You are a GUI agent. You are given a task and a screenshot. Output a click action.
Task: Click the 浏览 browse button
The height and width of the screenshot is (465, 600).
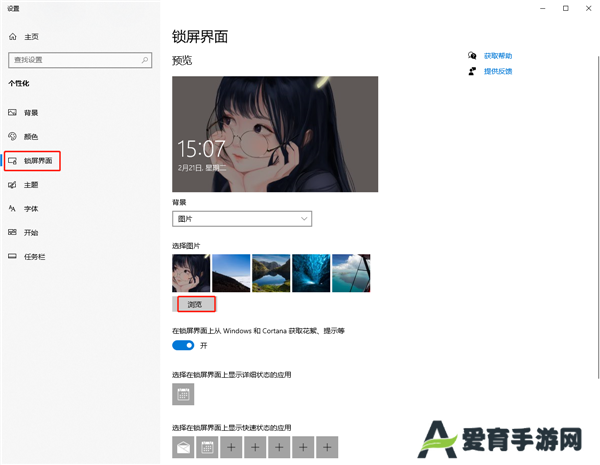coord(195,304)
